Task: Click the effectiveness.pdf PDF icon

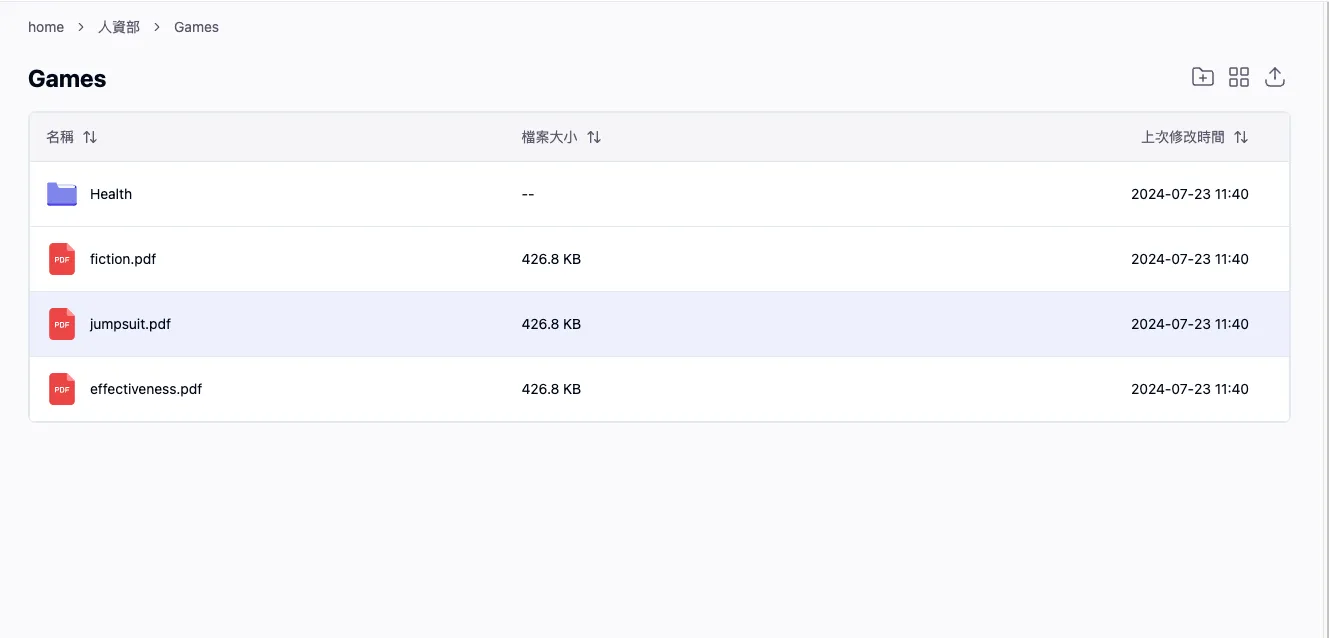Action: [62, 389]
